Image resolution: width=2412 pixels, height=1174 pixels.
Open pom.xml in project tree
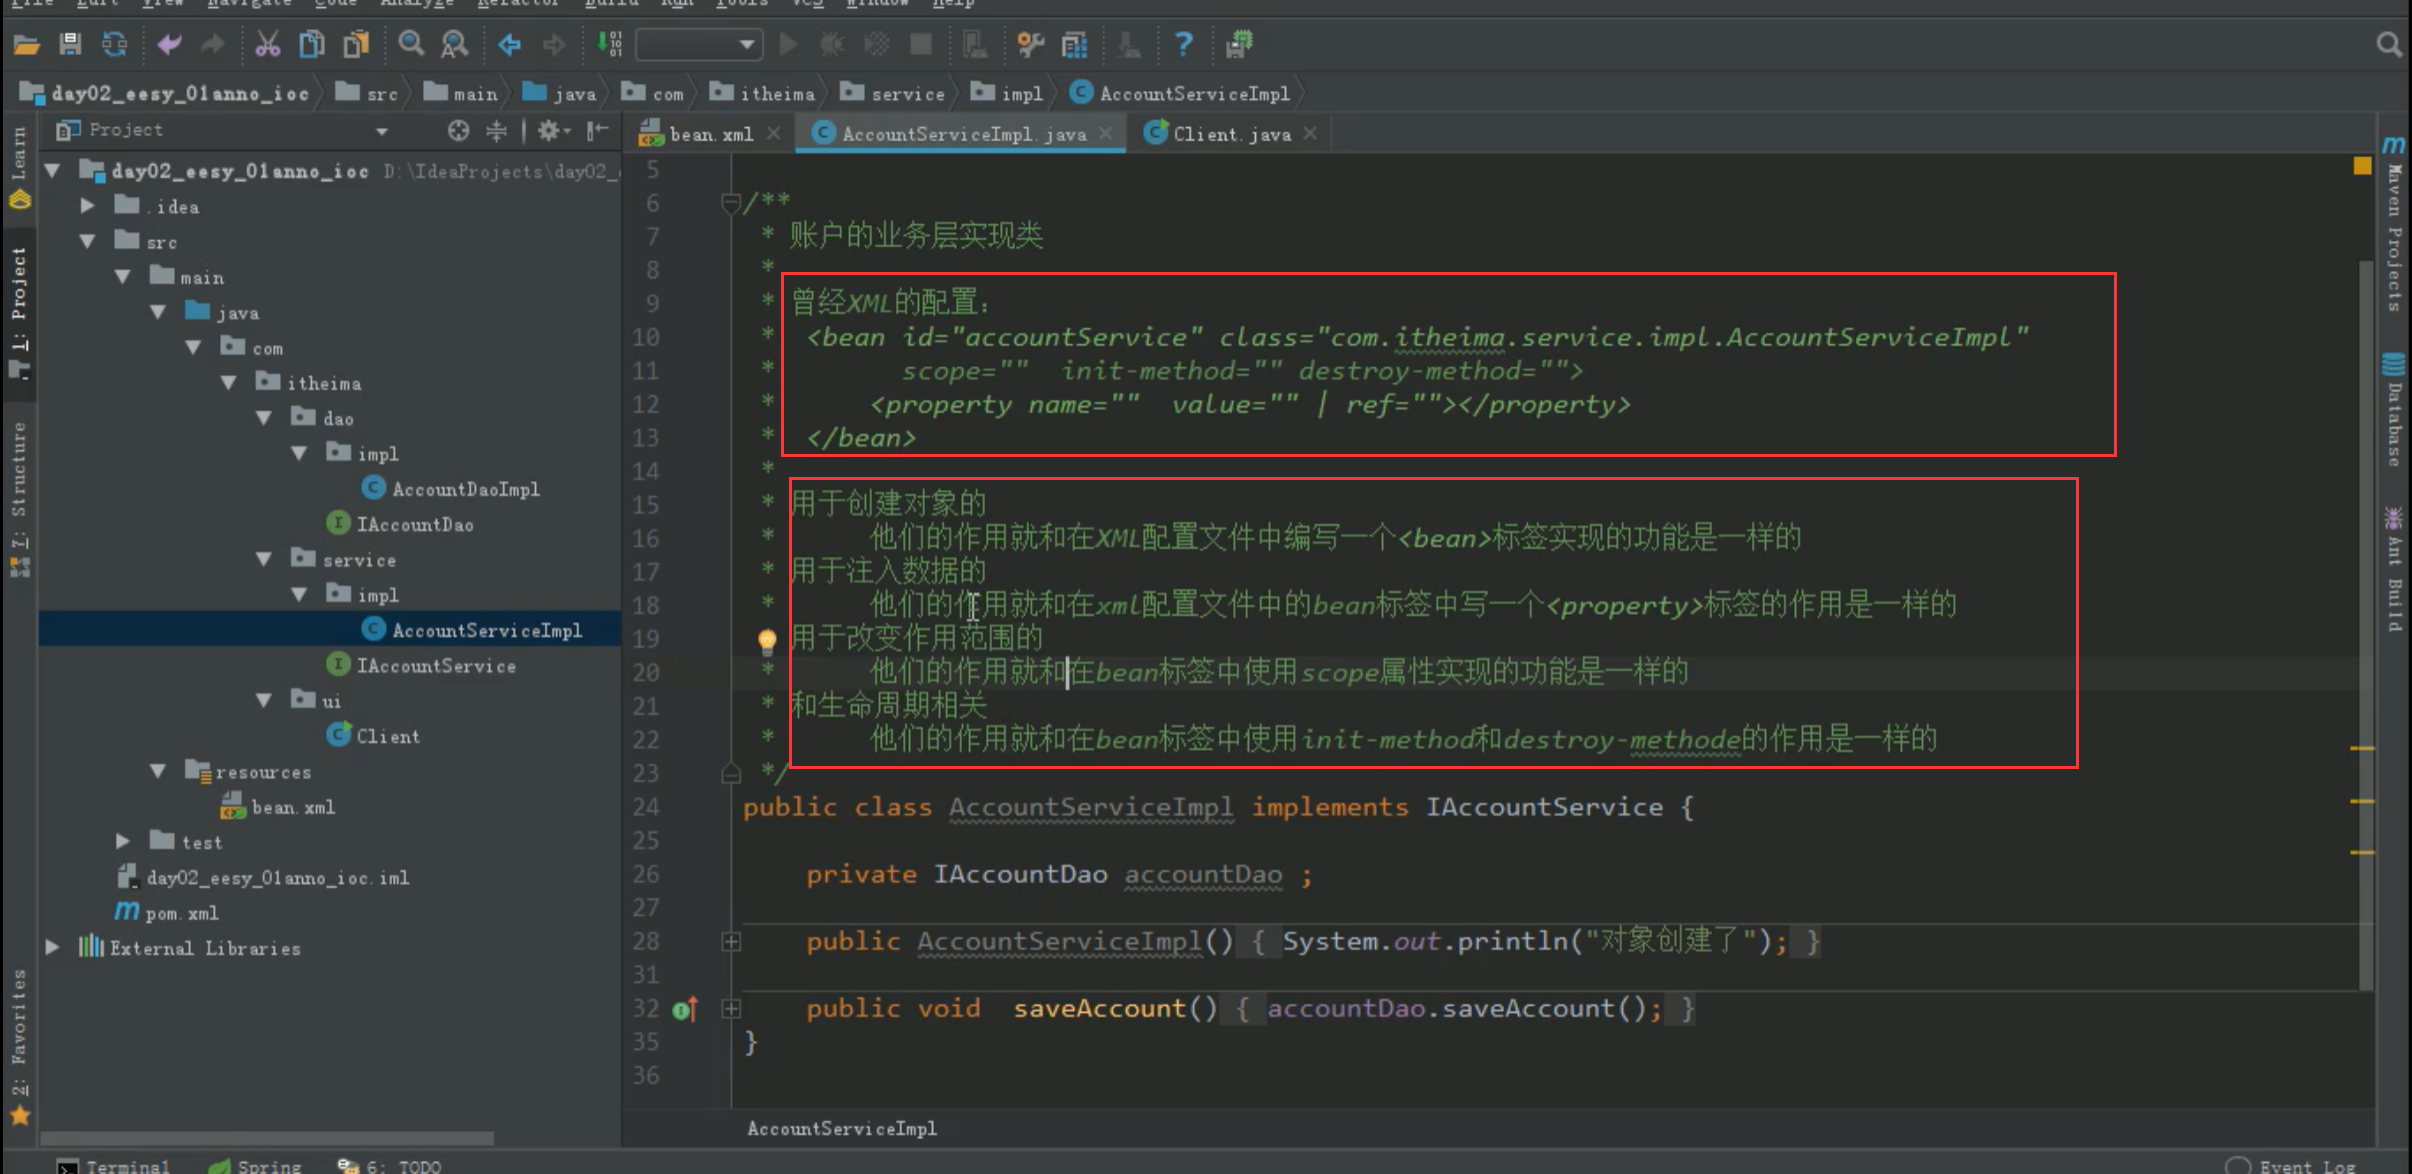(x=181, y=913)
